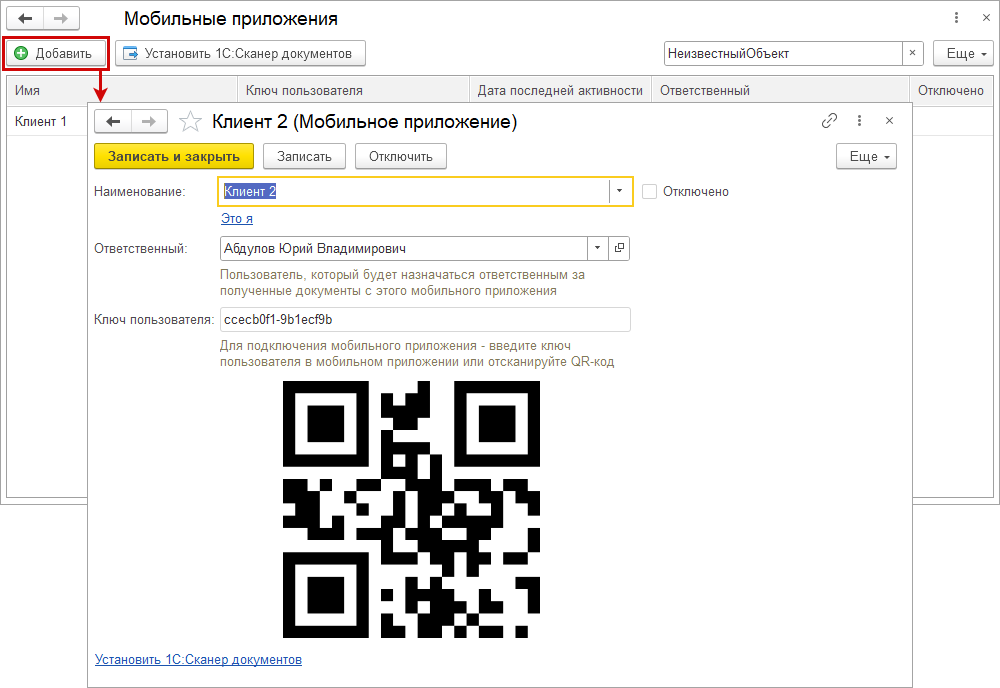This screenshot has width=1000, height=688.
Task: Click the Ключ пользователя field
Action: tap(425, 319)
